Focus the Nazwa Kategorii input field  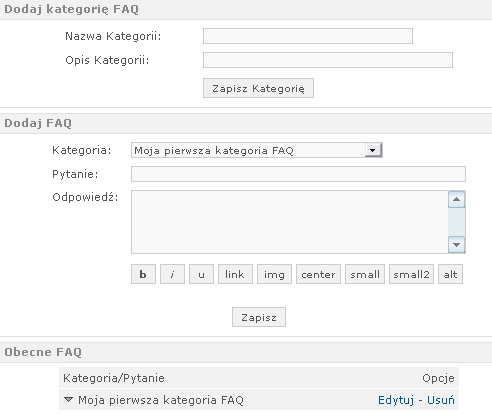pos(308,36)
